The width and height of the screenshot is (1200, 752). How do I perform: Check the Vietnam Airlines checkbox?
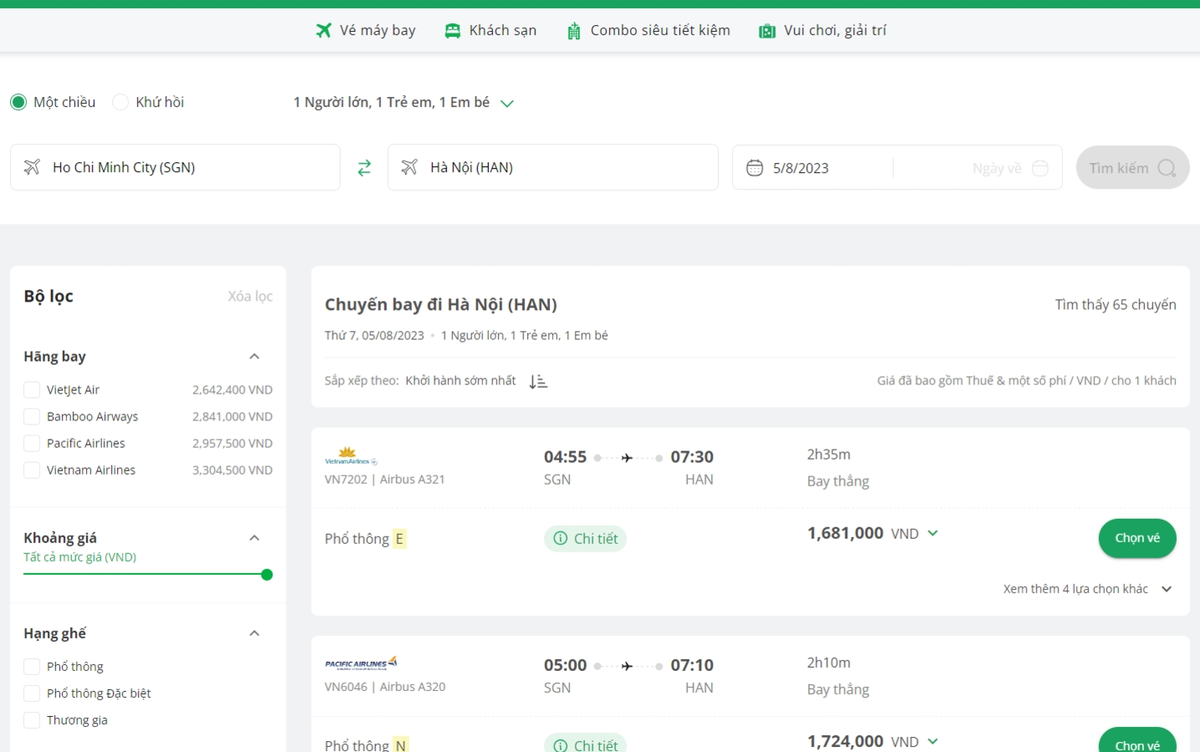(32, 470)
